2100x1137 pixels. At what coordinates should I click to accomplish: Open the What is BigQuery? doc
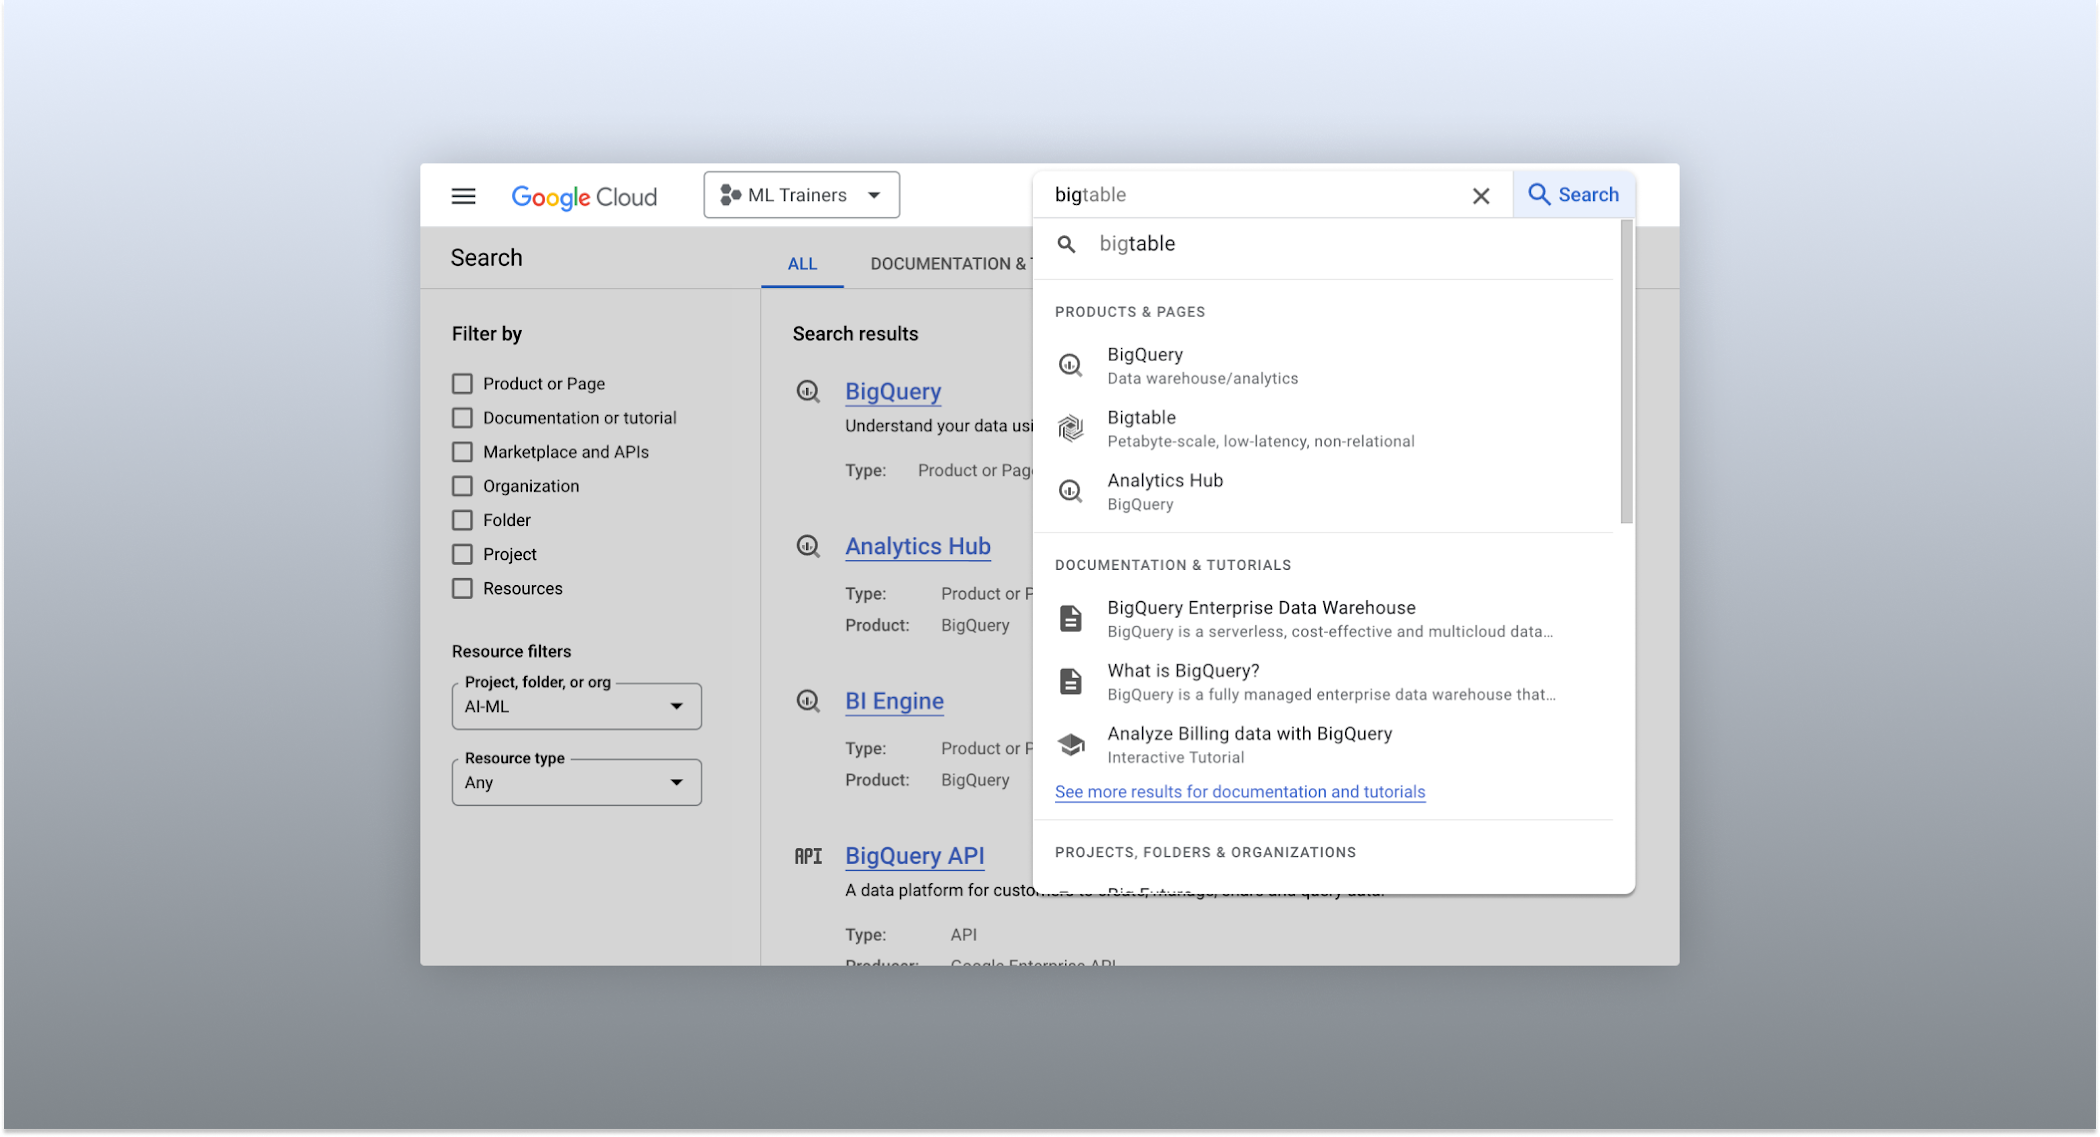pos(1324,682)
